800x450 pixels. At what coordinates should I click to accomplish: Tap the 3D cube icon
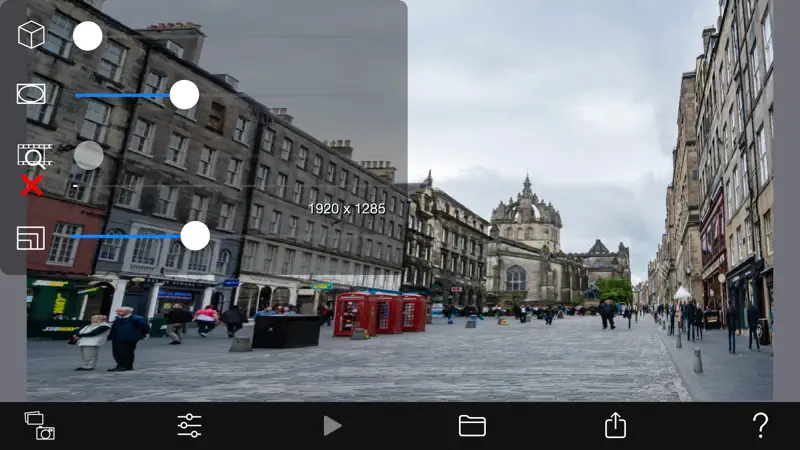pos(31,35)
